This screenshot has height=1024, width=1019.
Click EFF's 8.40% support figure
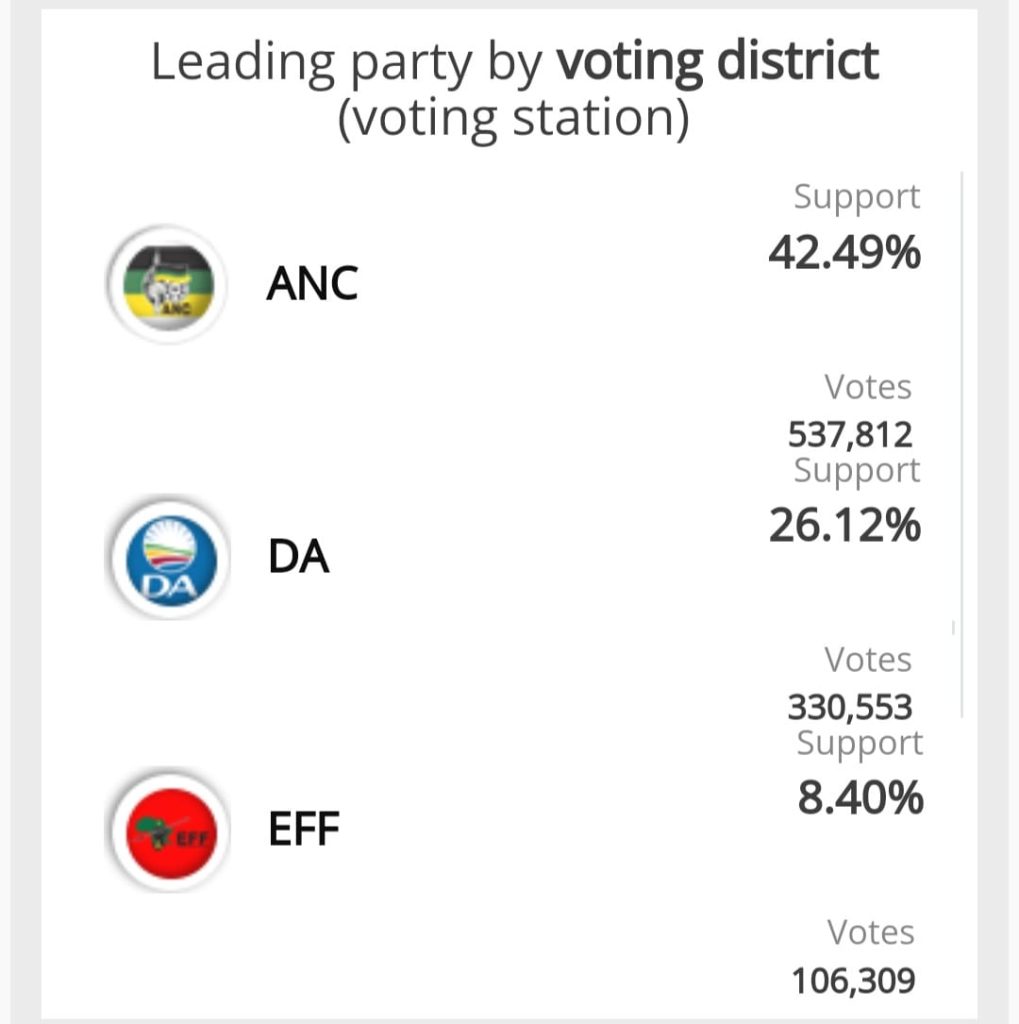pyautogui.click(x=859, y=798)
